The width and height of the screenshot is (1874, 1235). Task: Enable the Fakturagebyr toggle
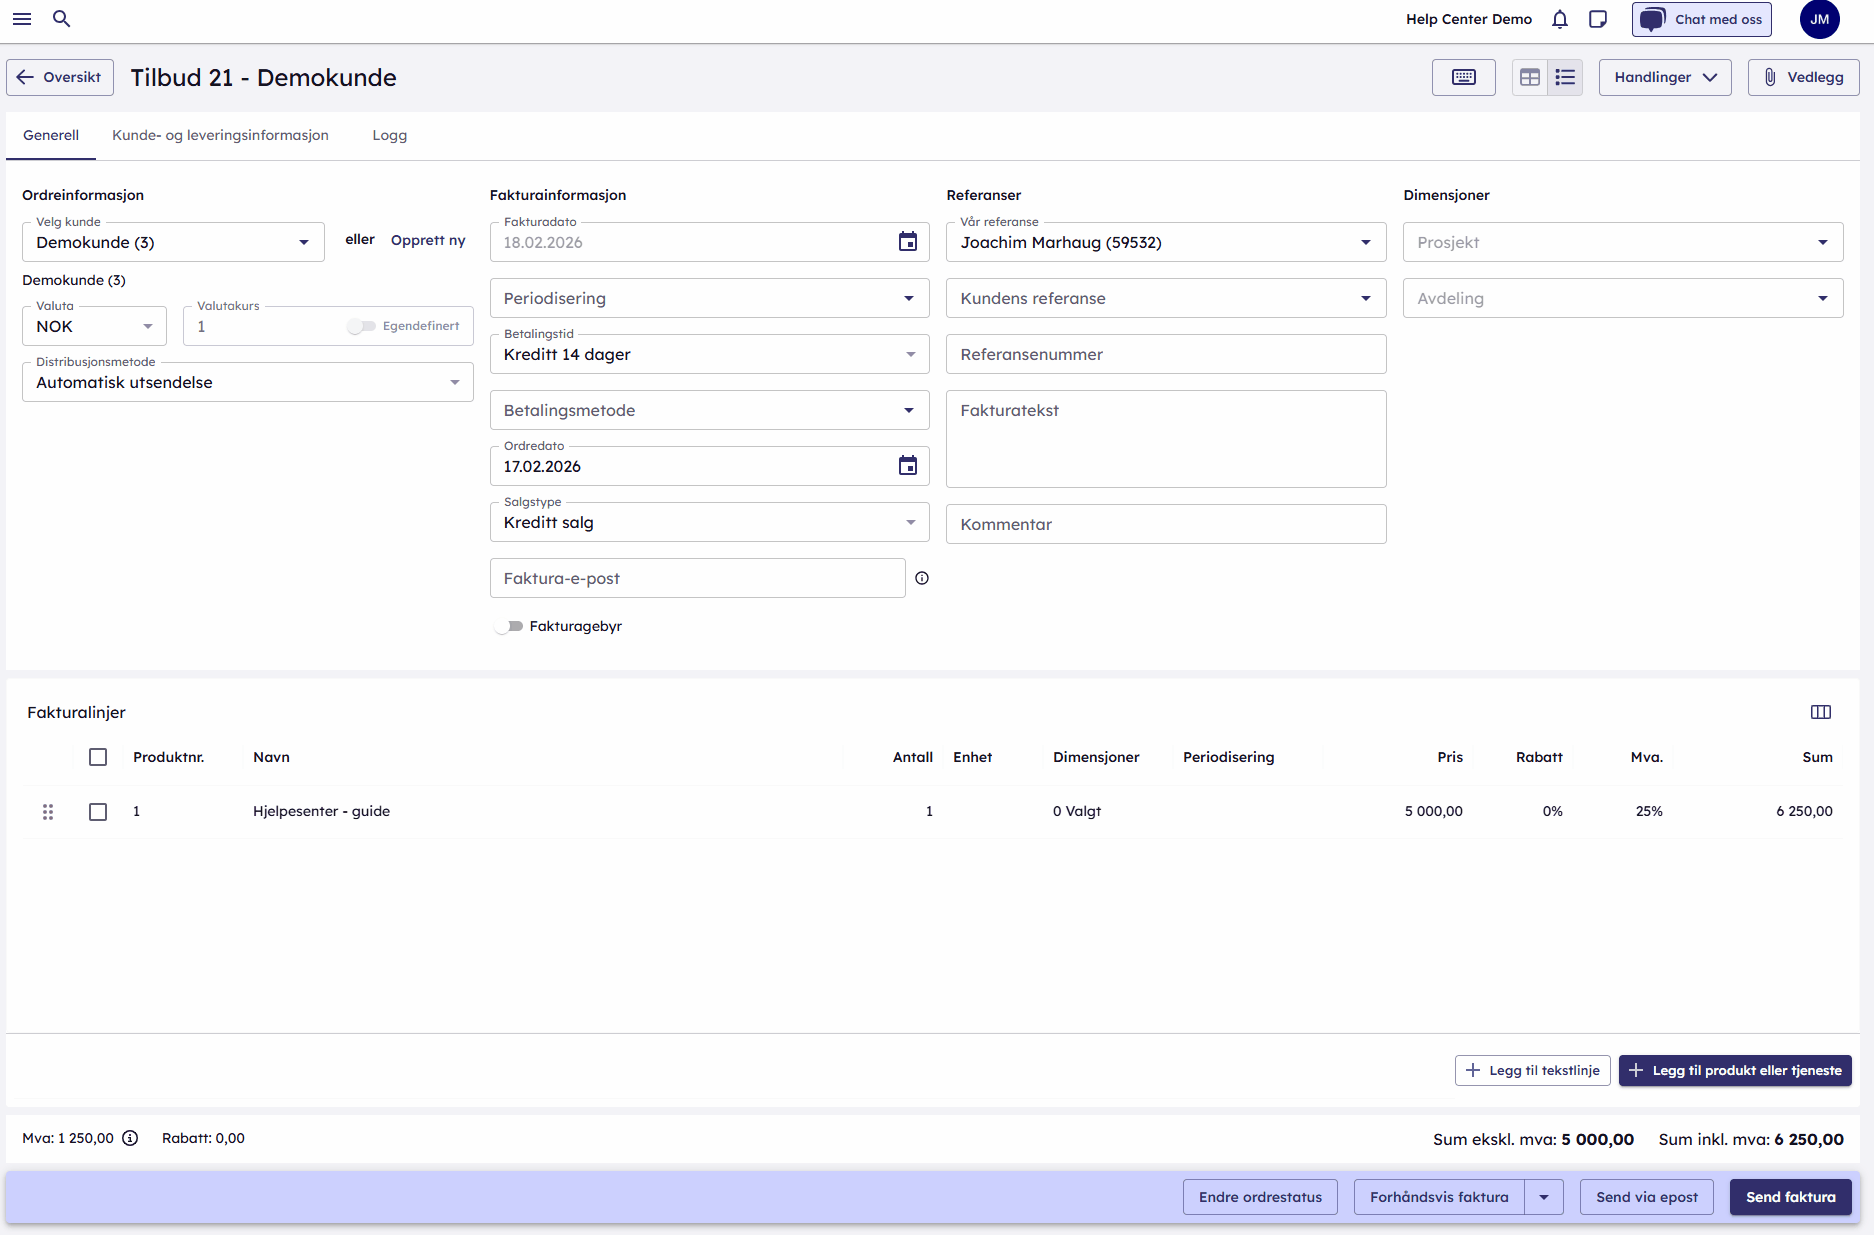[x=509, y=626]
